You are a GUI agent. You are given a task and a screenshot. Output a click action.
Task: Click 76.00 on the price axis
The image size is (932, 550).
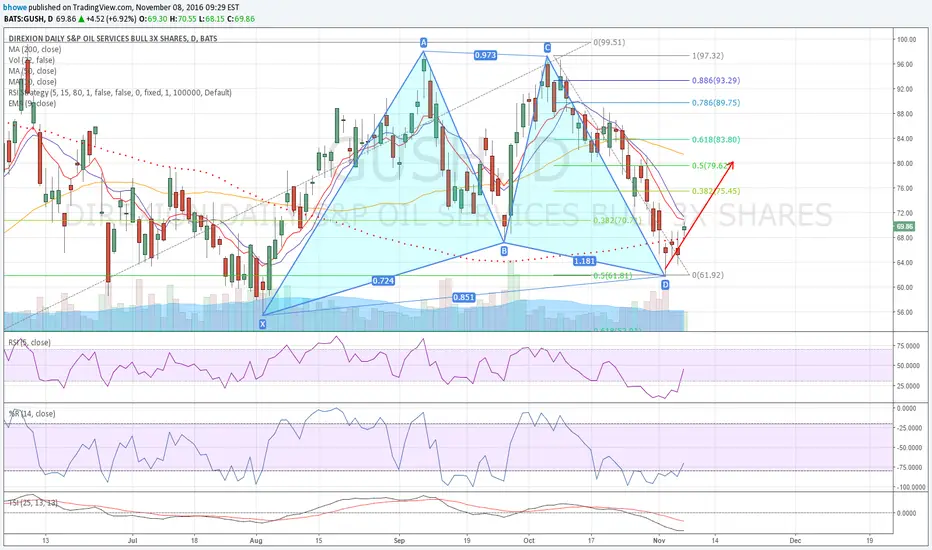pyautogui.click(x=905, y=188)
